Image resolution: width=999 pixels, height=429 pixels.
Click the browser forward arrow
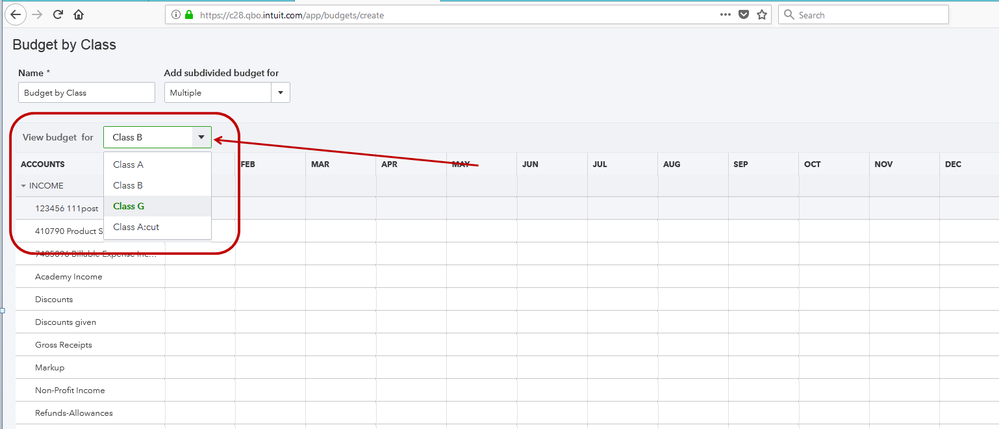point(37,14)
